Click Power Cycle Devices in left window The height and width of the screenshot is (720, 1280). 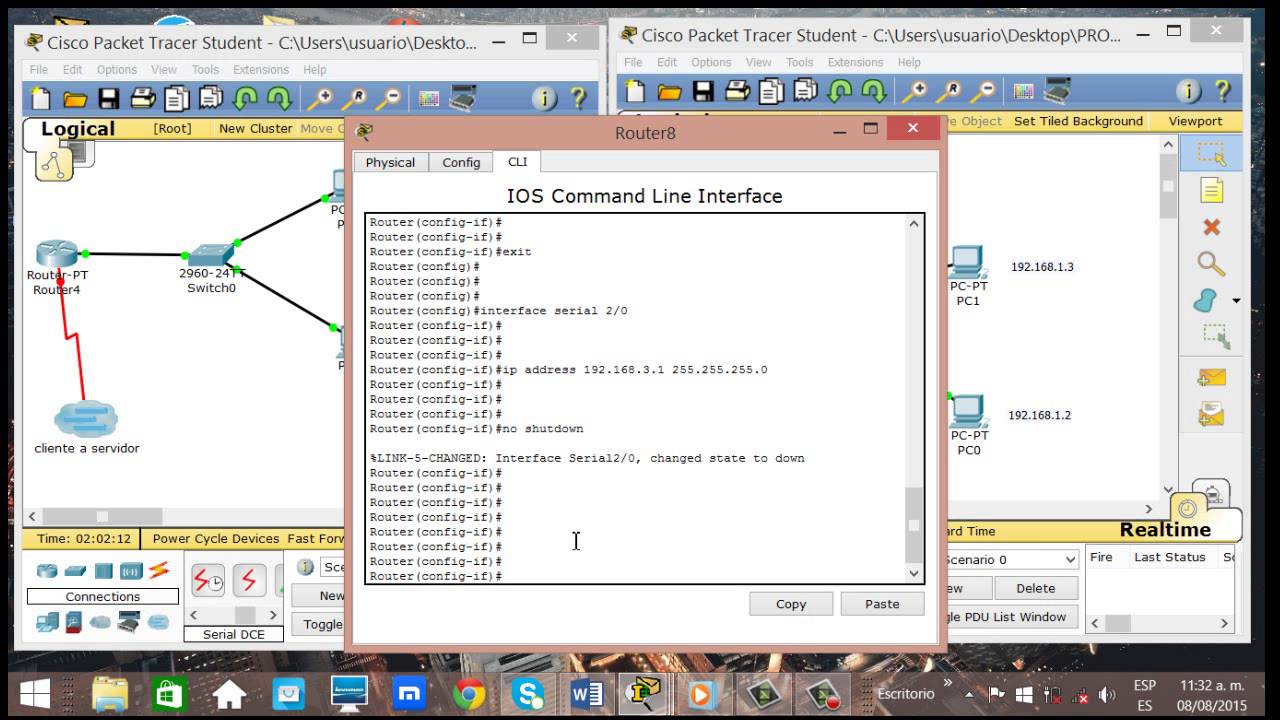pyautogui.click(x=216, y=538)
